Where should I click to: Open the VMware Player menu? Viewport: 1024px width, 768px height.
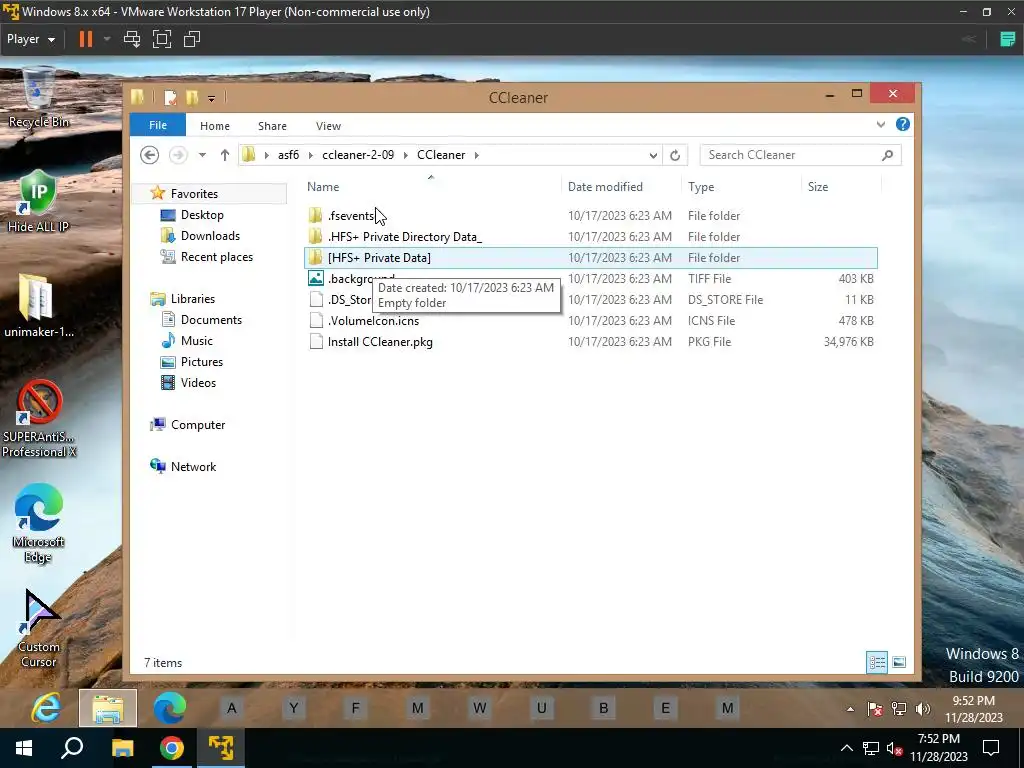pyautogui.click(x=31, y=39)
